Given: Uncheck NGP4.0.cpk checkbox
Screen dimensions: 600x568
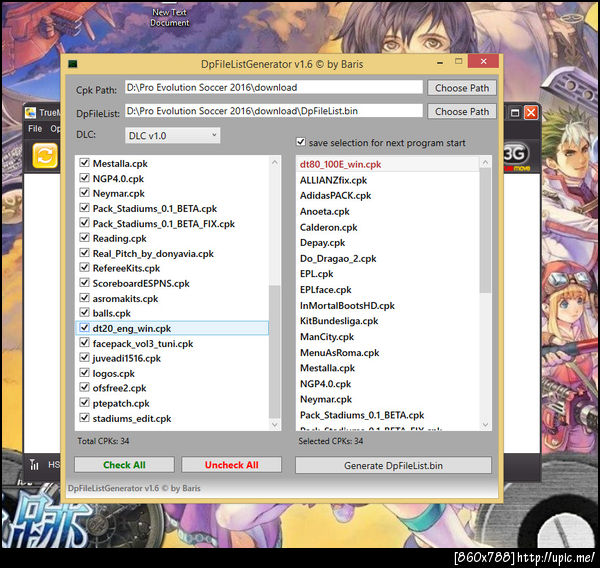Looking at the screenshot, I should point(84,178).
